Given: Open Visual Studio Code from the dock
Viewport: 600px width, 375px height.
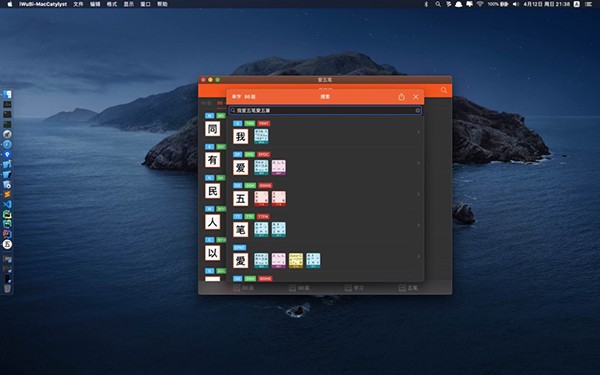Looking at the screenshot, I should point(7,204).
